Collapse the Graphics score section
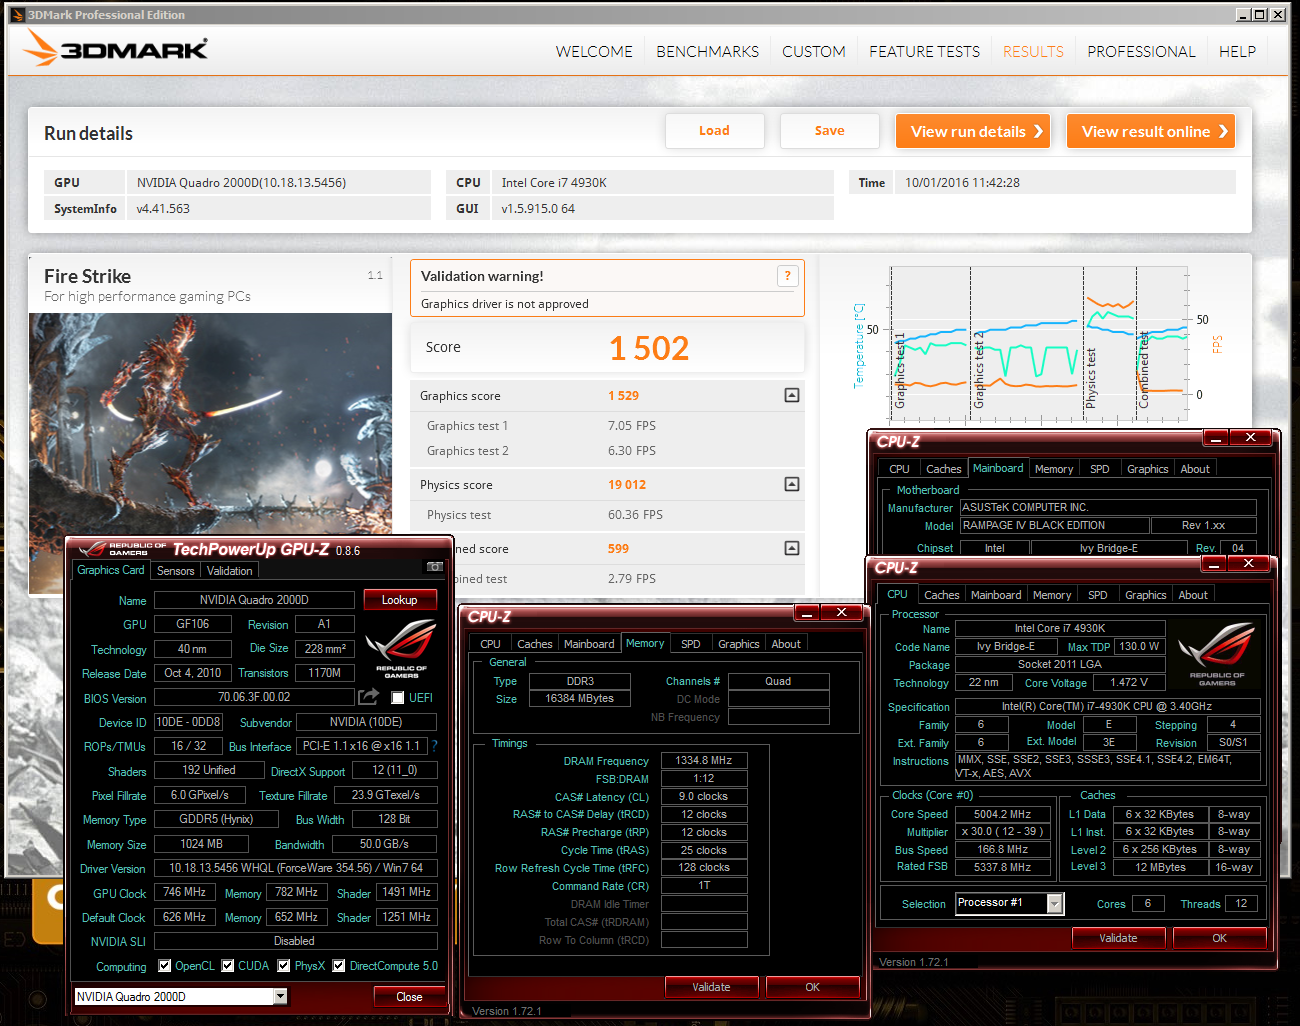1300x1026 pixels. pos(792,395)
